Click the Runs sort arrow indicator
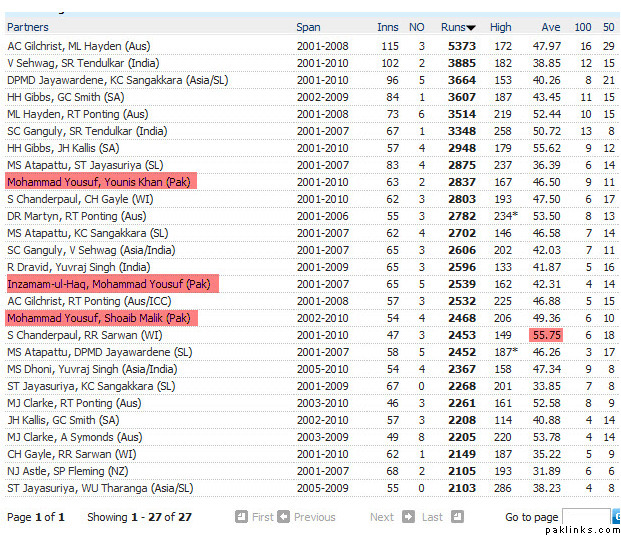Screen dimensions: 621x536 [472, 27]
